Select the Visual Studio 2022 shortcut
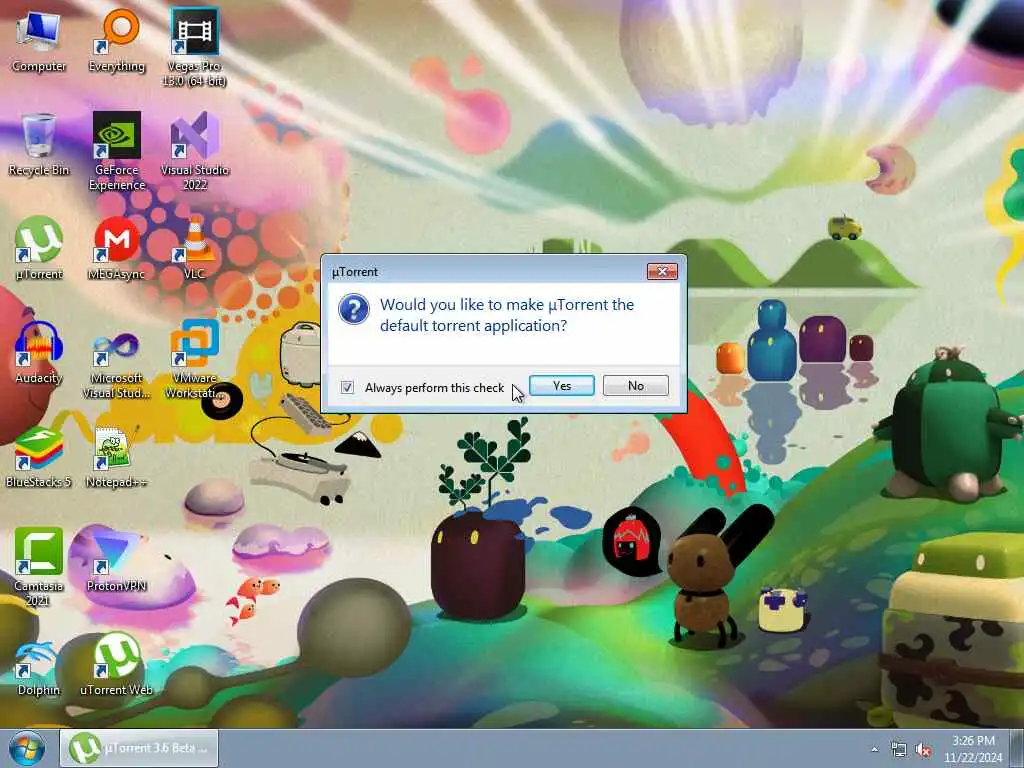This screenshot has width=1024, height=768. point(195,152)
